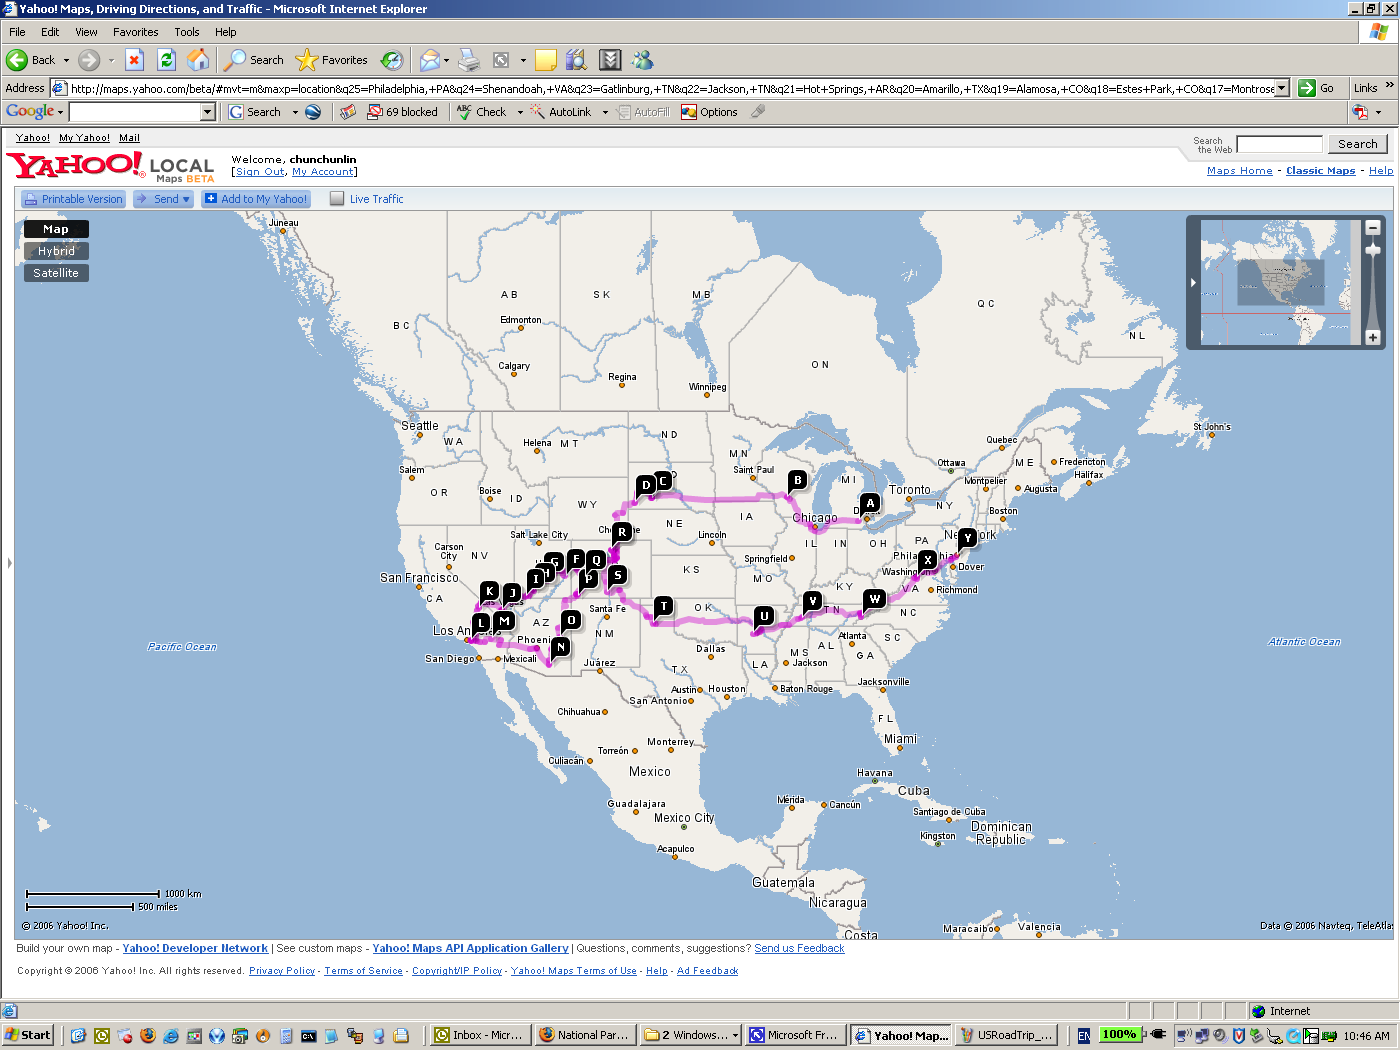
Task: Click route marker A near Detroit
Action: [x=870, y=503]
